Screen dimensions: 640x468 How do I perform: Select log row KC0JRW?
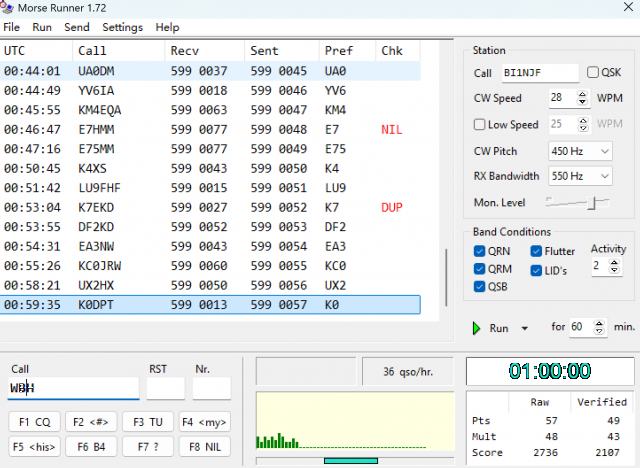coord(210,266)
